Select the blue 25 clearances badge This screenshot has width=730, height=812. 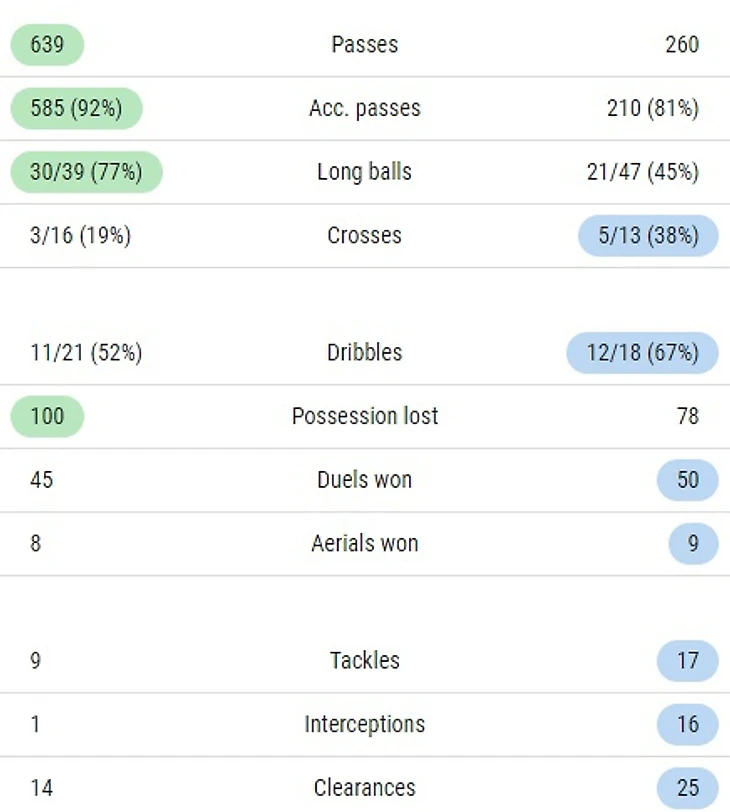pyautogui.click(x=688, y=788)
